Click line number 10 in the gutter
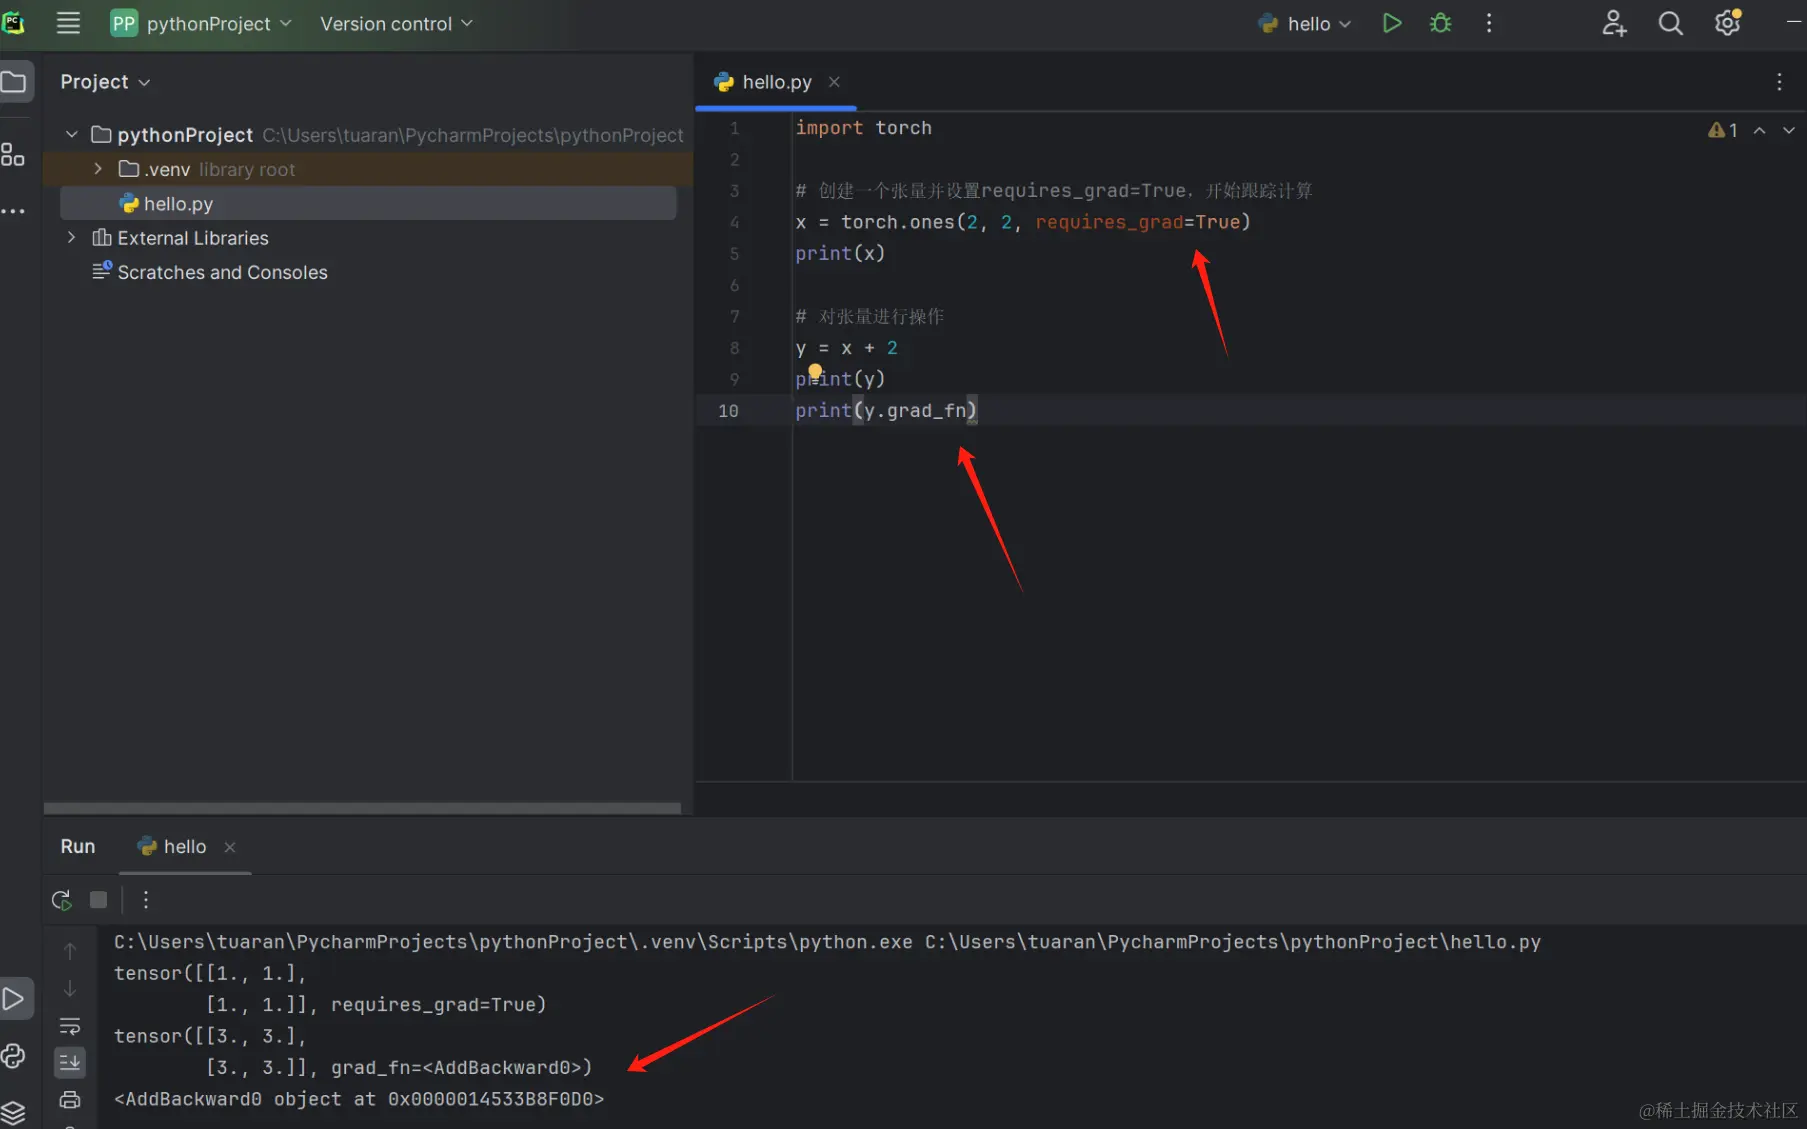Viewport: 1807px width, 1129px height. click(x=728, y=411)
